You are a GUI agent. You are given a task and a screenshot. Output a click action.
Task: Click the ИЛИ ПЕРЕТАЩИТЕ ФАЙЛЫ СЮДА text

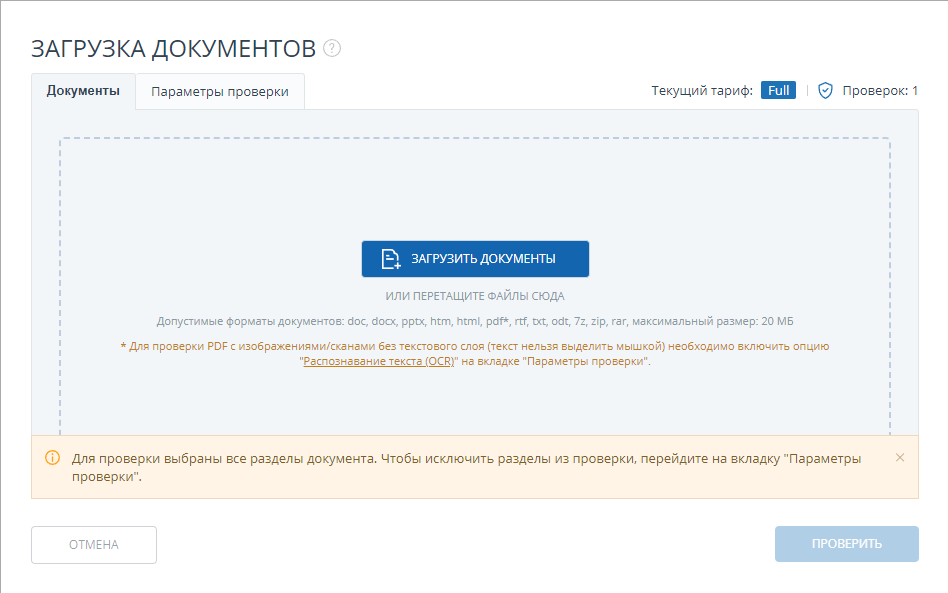[475, 296]
